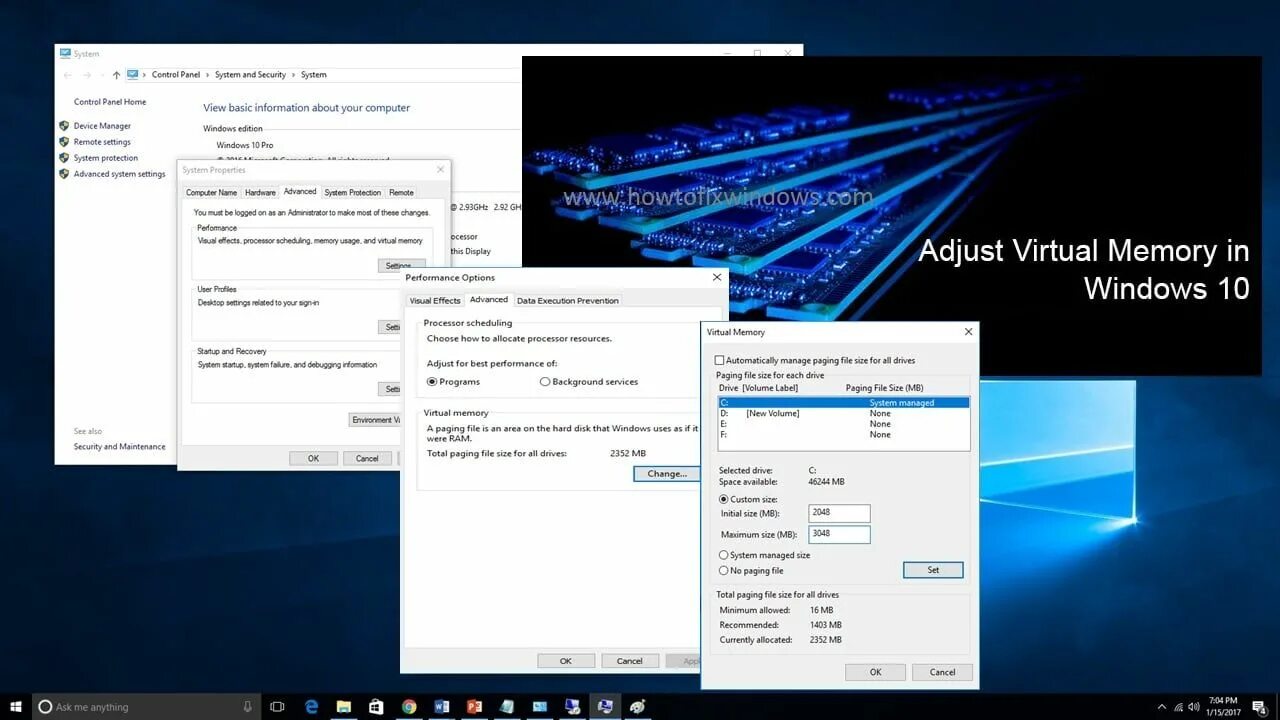The width and height of the screenshot is (1280, 720).
Task: Open Security and Maintenance link
Action: click(120, 447)
